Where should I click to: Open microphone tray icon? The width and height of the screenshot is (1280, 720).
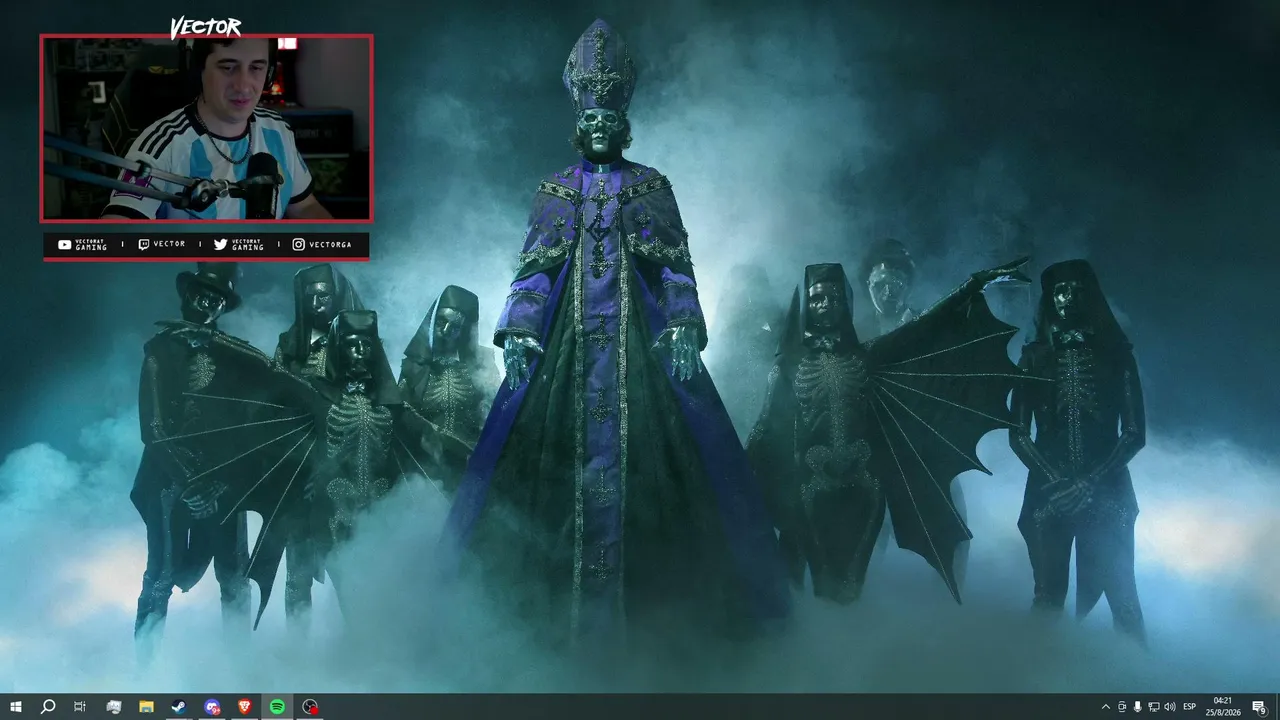tap(1138, 707)
